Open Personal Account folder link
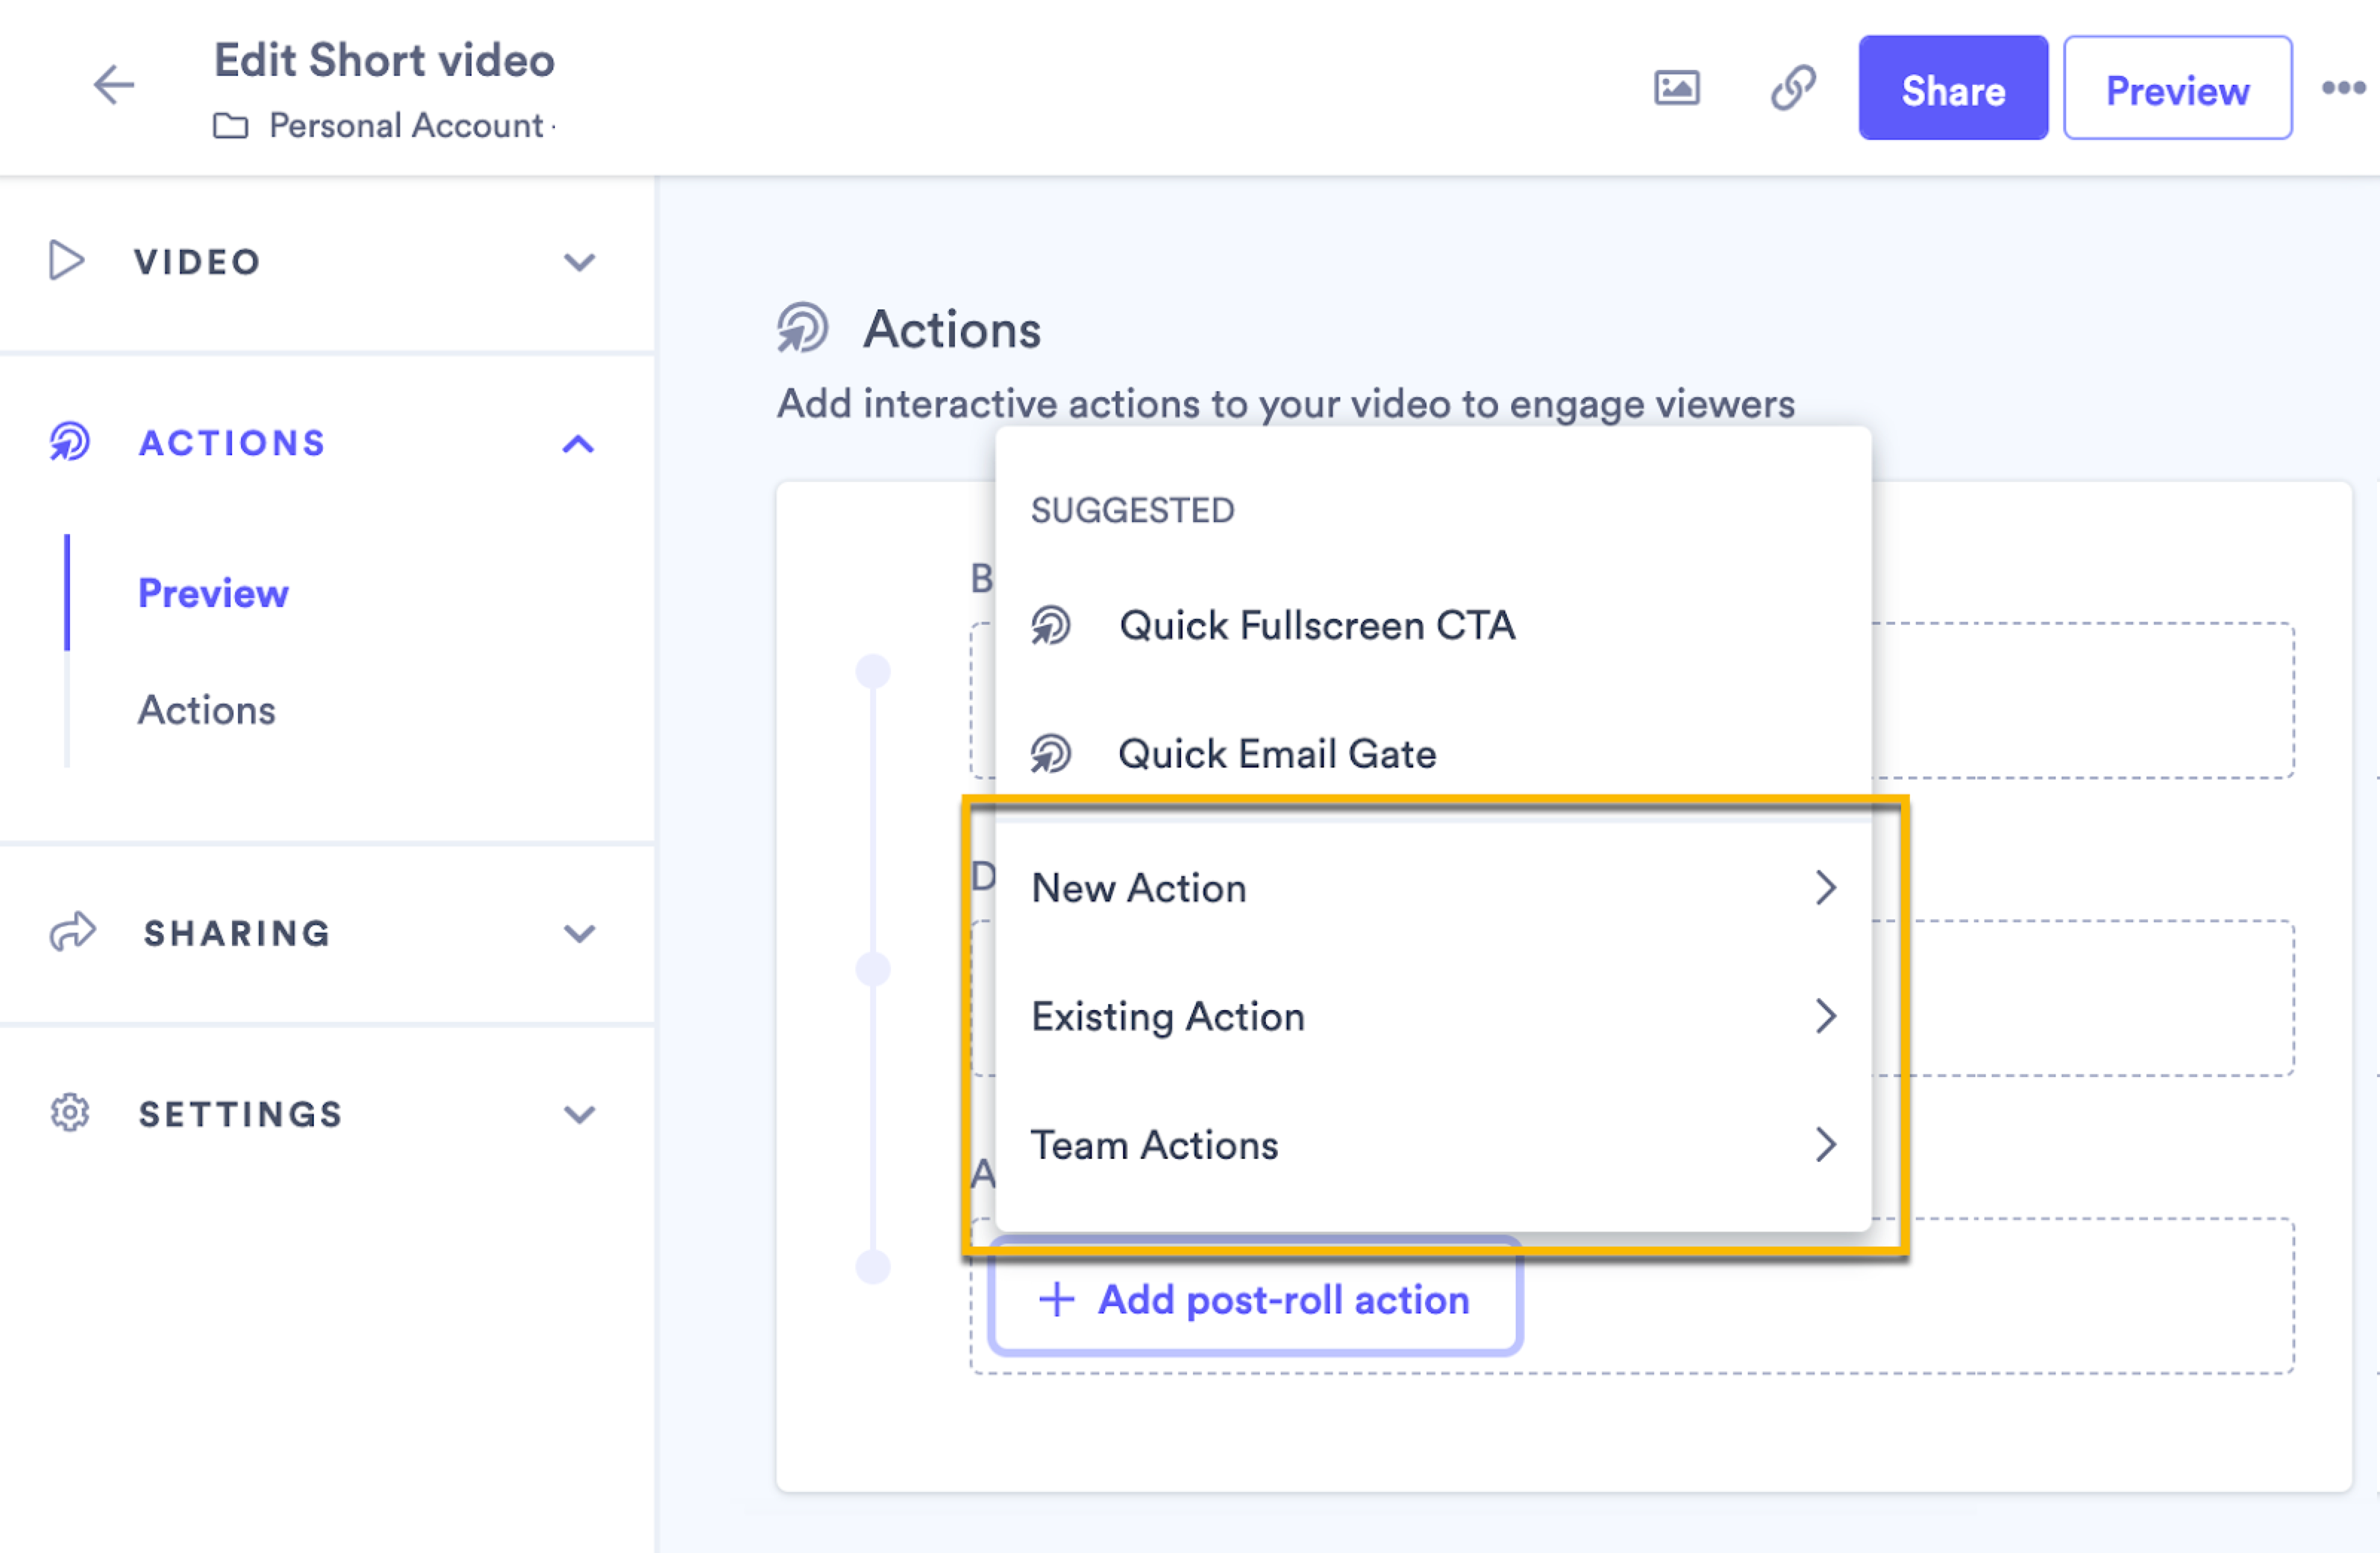2380x1553 pixels. [x=405, y=126]
